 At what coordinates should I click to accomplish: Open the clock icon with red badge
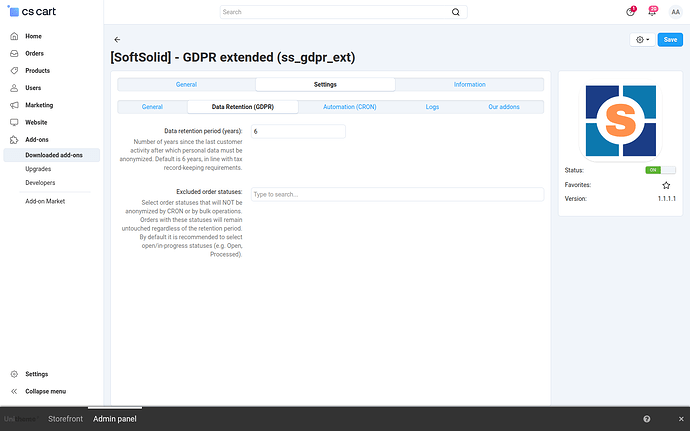pos(631,12)
